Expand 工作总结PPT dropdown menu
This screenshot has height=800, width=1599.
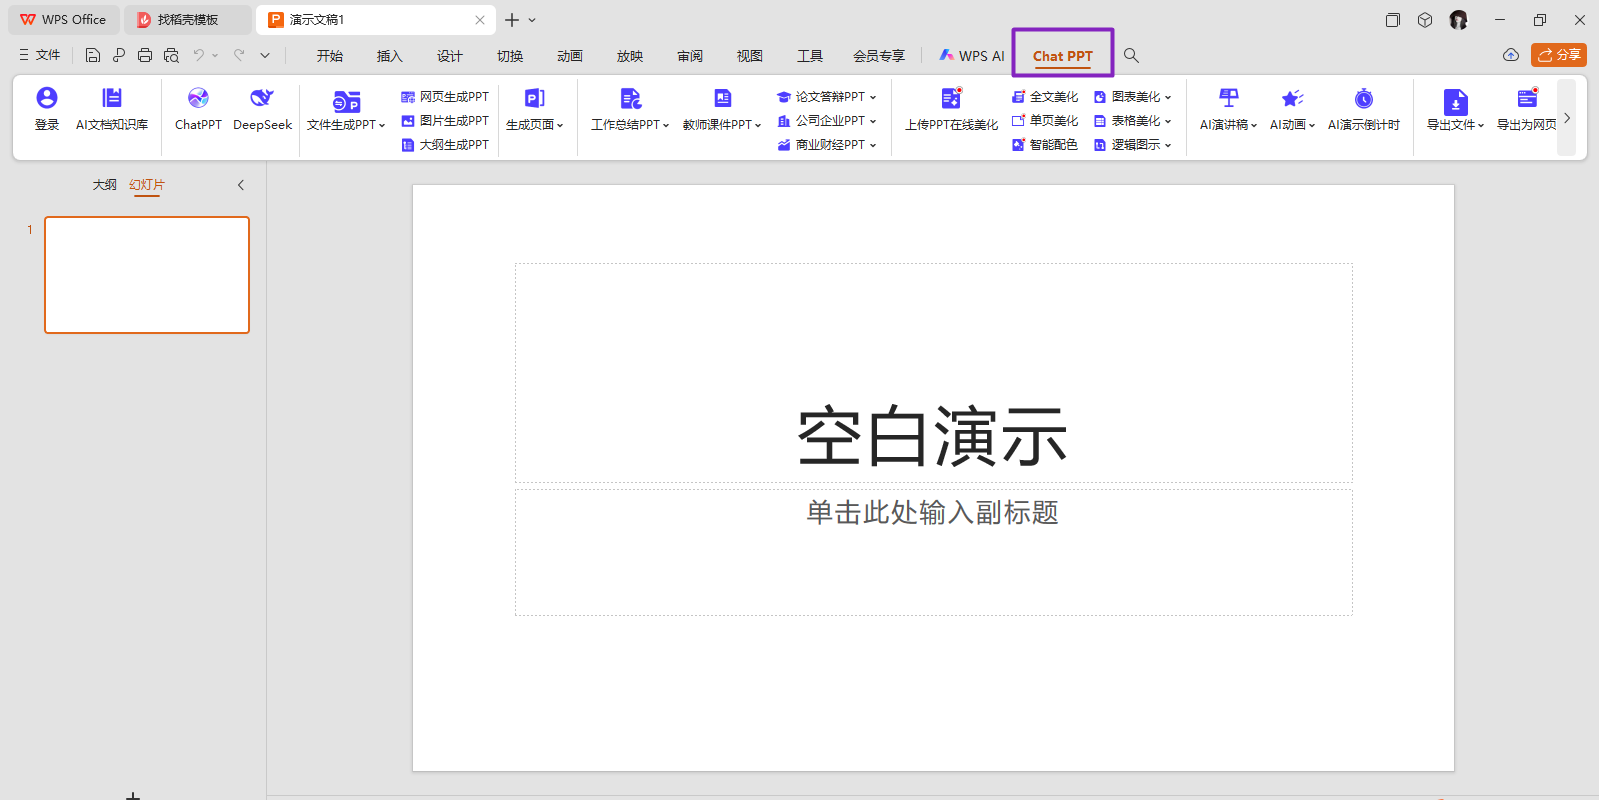630,124
